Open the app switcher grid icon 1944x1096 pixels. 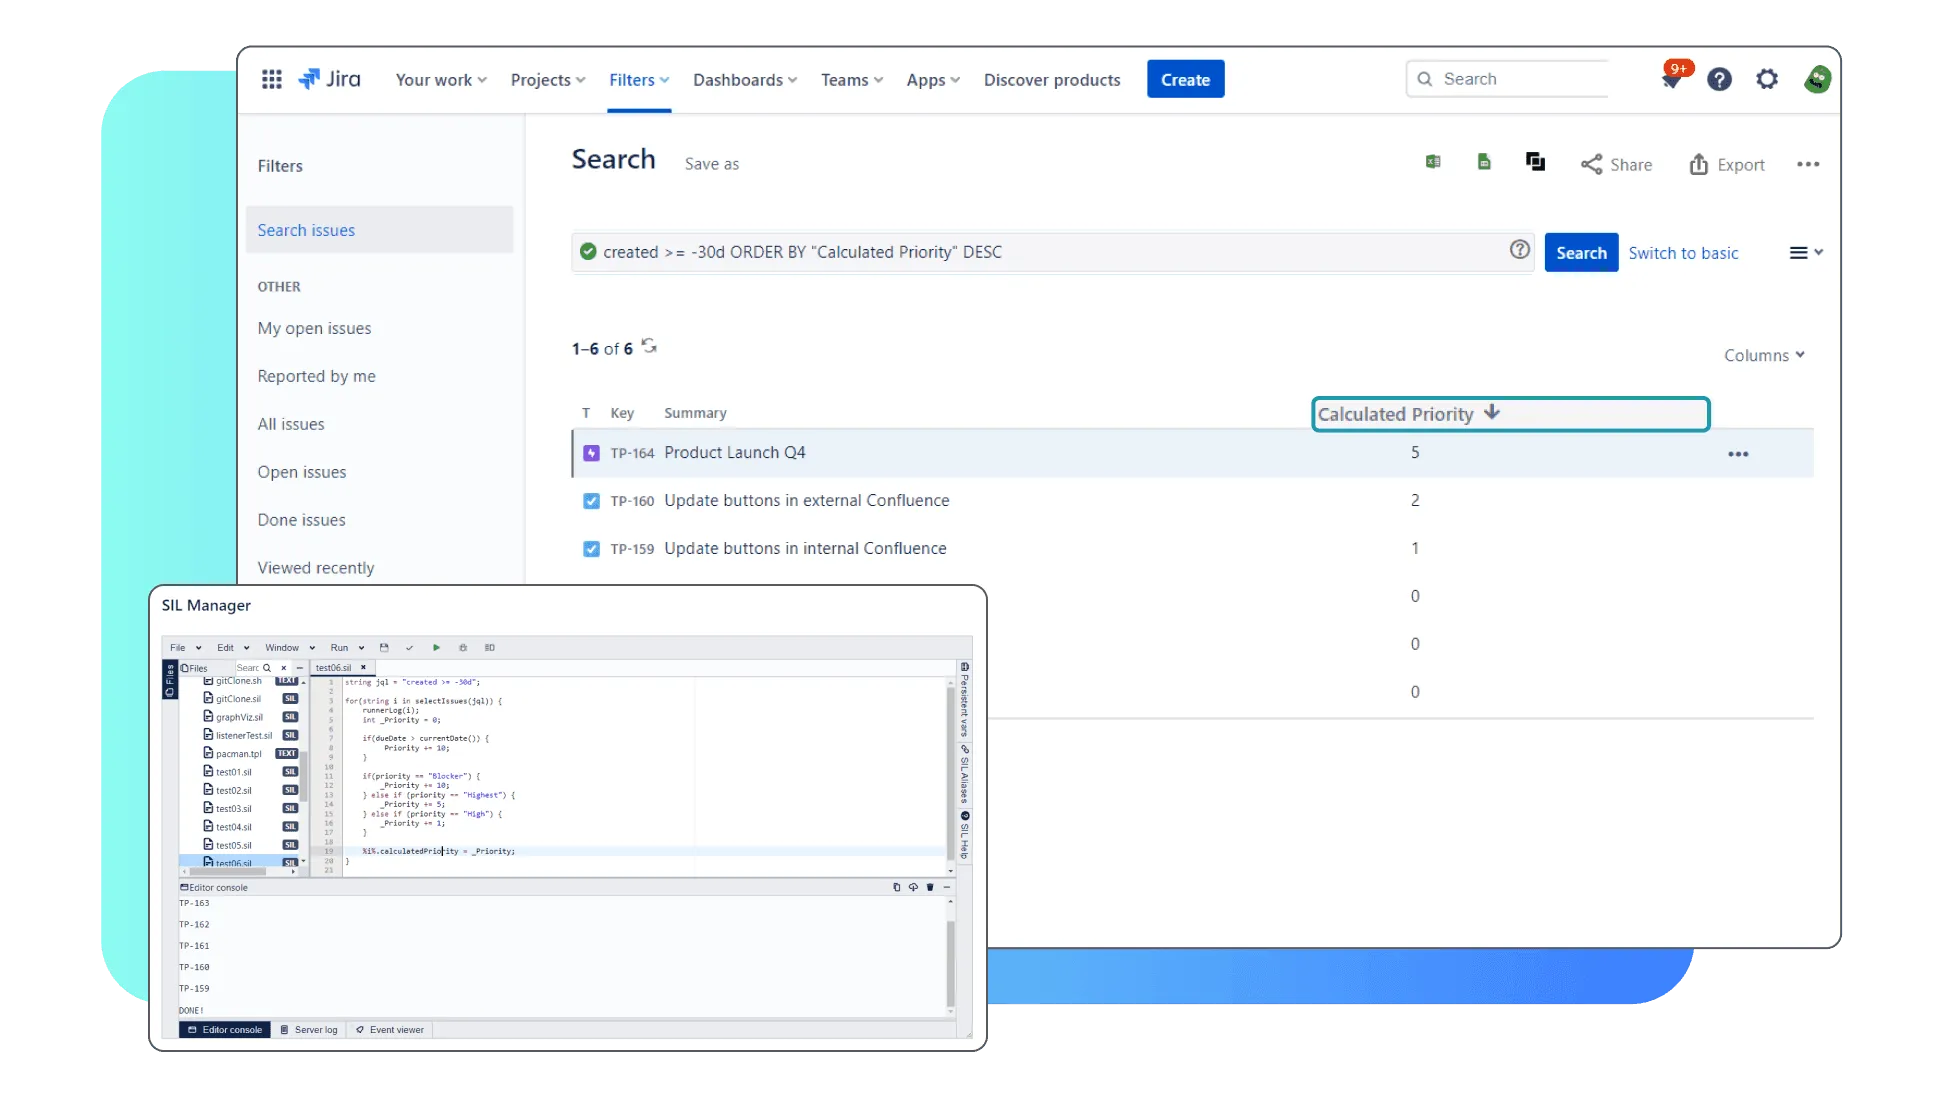click(x=271, y=79)
